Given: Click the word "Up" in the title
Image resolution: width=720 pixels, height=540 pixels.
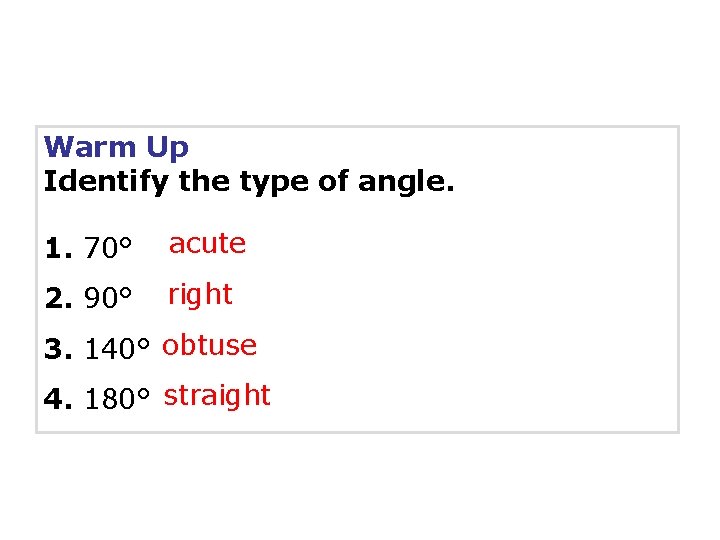Looking at the screenshot, I should point(167,149).
